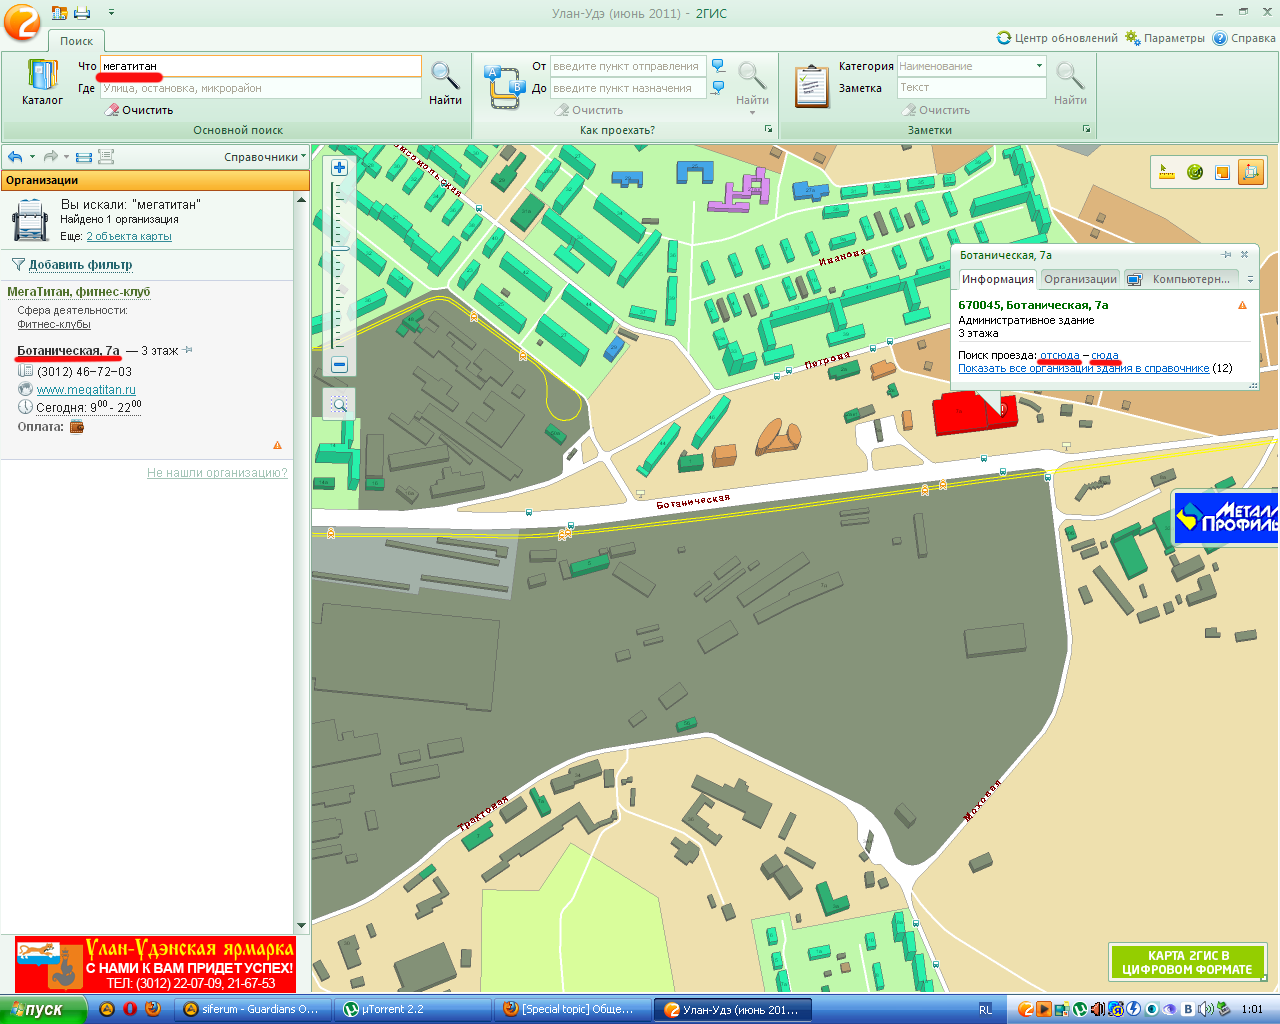The width and height of the screenshot is (1280, 1024).
Task: Toggle the 3D buildings view button
Action: [1250, 172]
